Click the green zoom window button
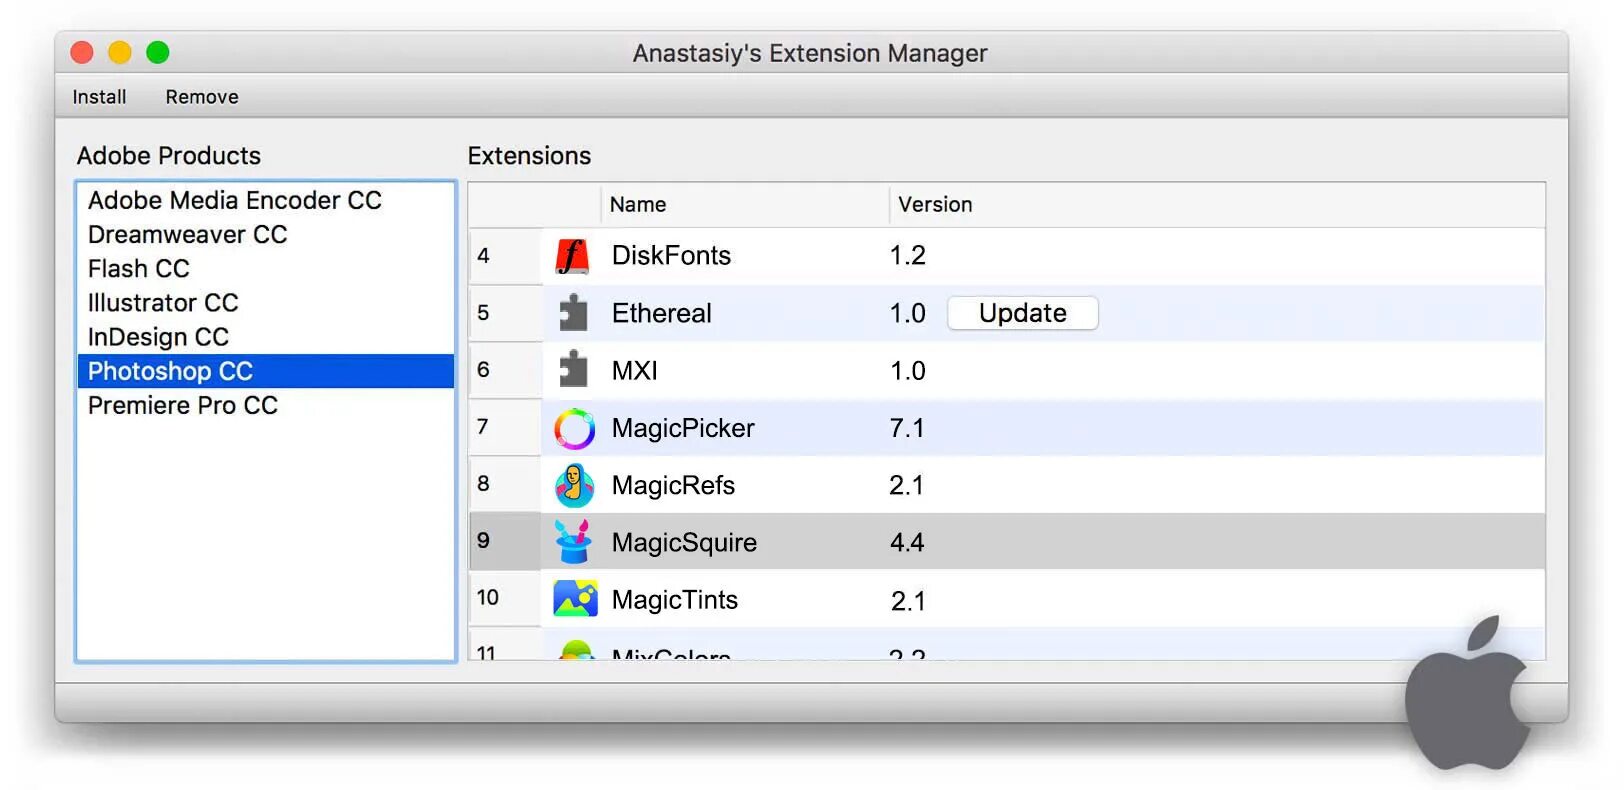The height and width of the screenshot is (790, 1624). (158, 52)
